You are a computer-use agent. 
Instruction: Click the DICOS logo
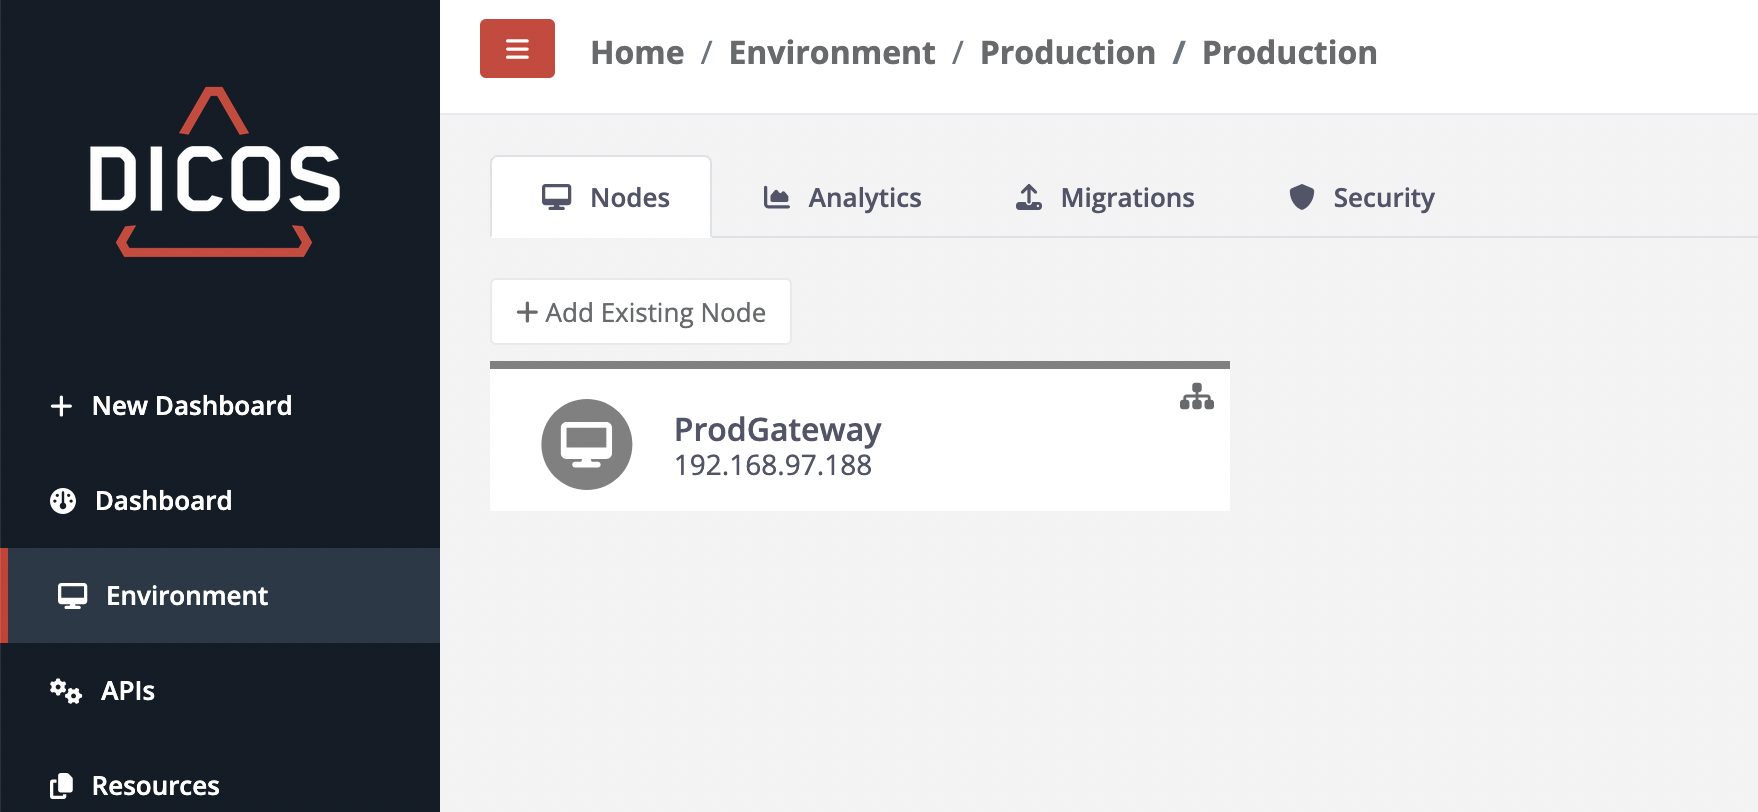point(215,172)
